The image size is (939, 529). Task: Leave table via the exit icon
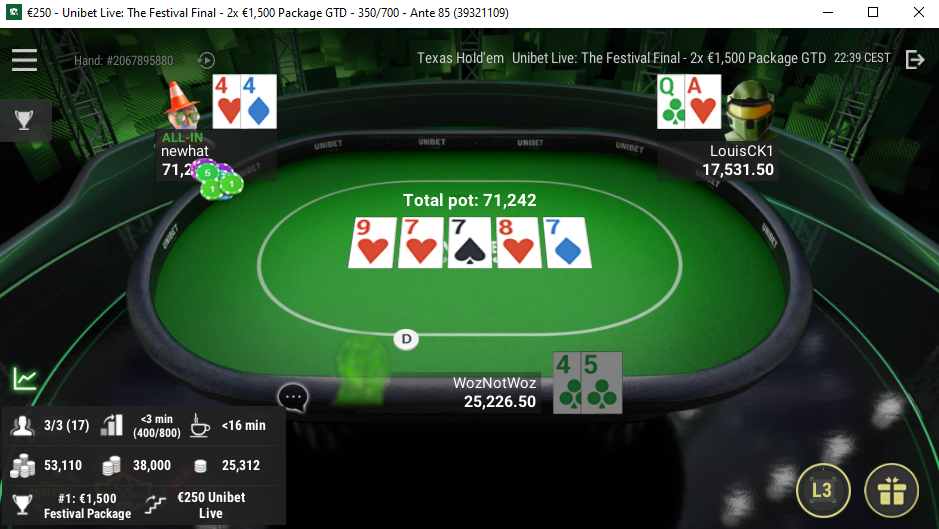coord(915,59)
